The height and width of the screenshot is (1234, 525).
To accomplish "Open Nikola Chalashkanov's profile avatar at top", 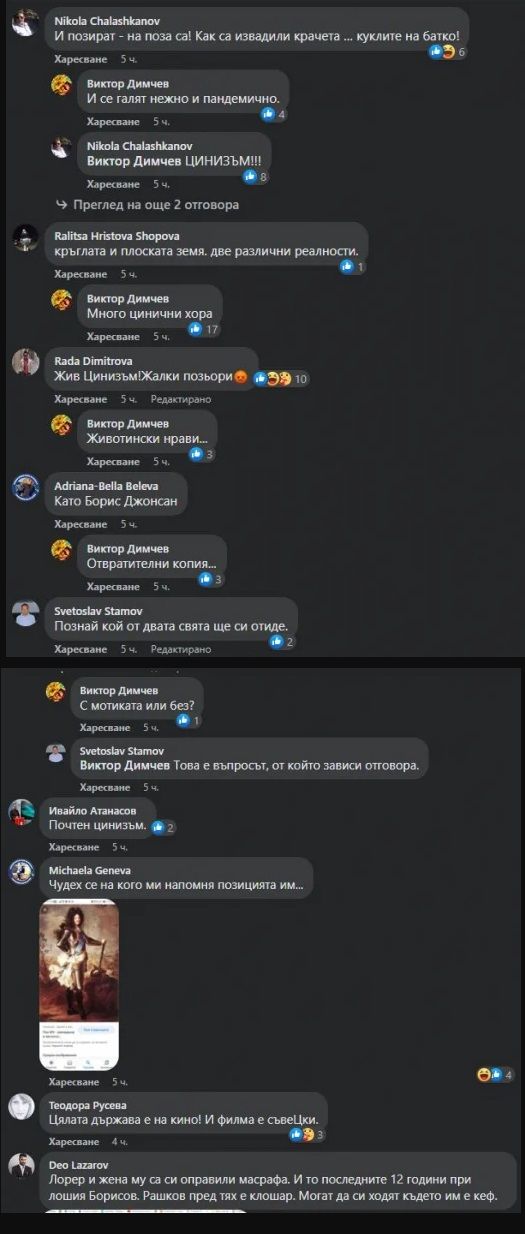I will [x=26, y=27].
